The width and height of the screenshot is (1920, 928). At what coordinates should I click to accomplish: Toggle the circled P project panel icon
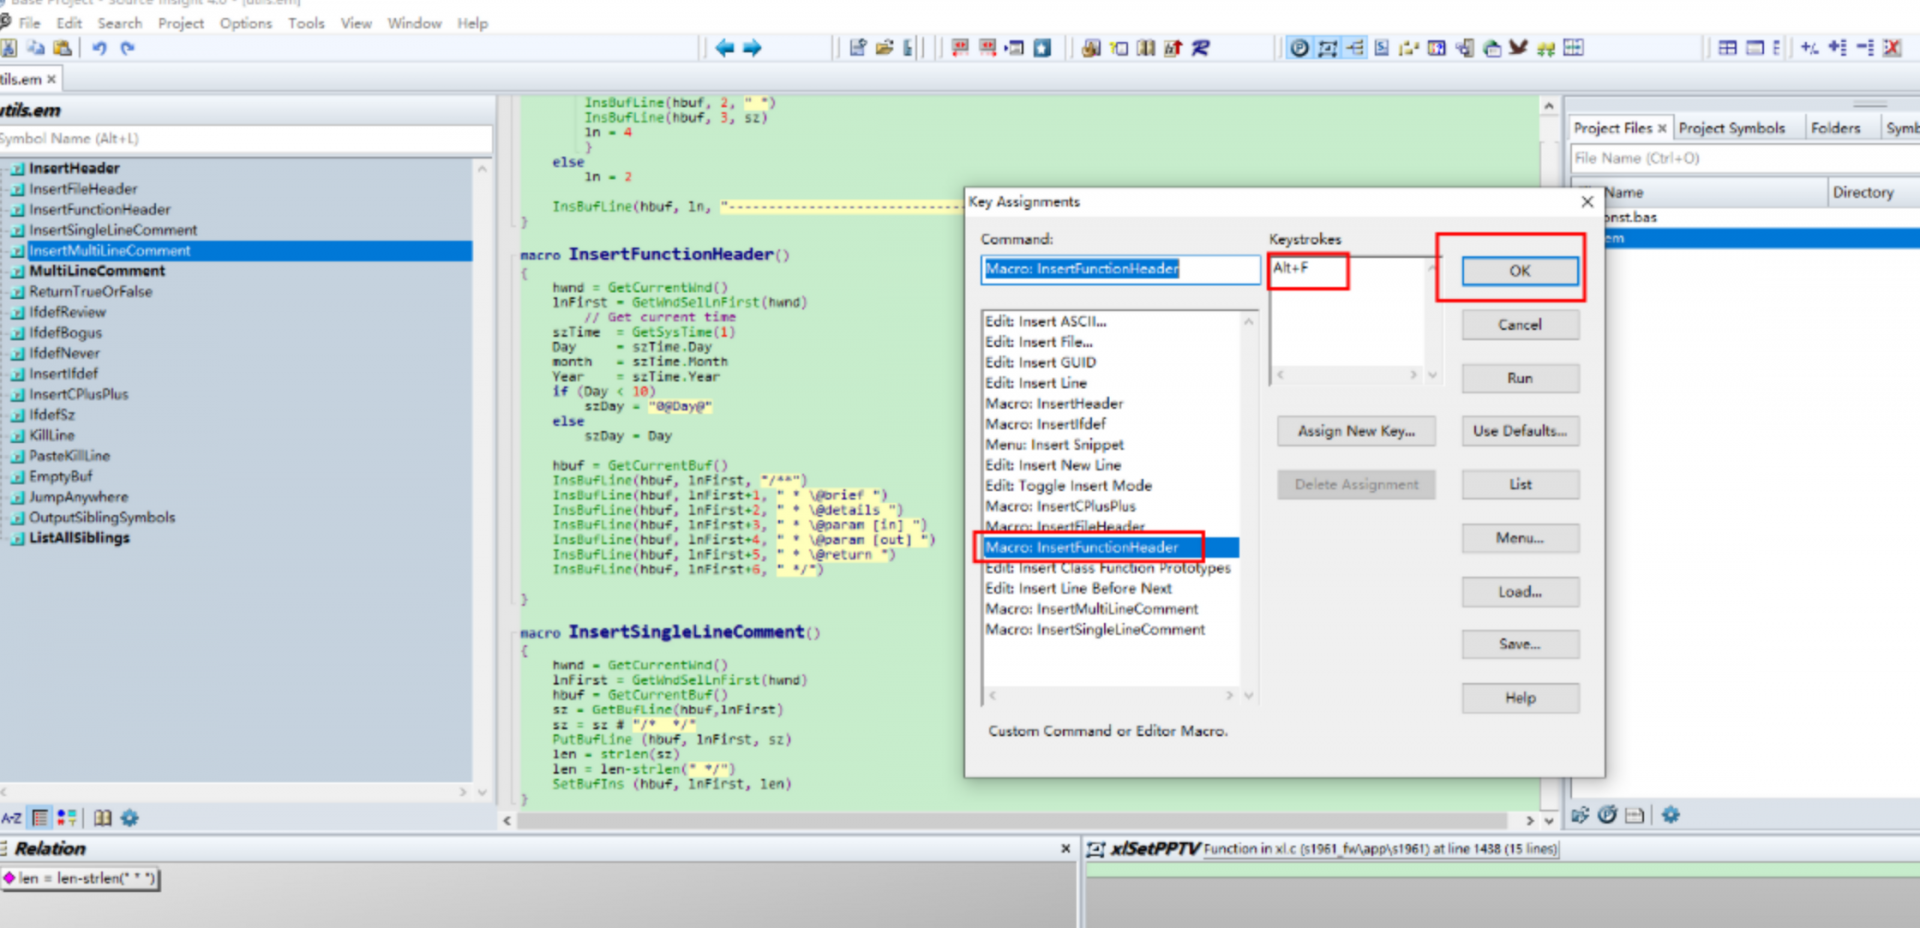coord(1299,48)
